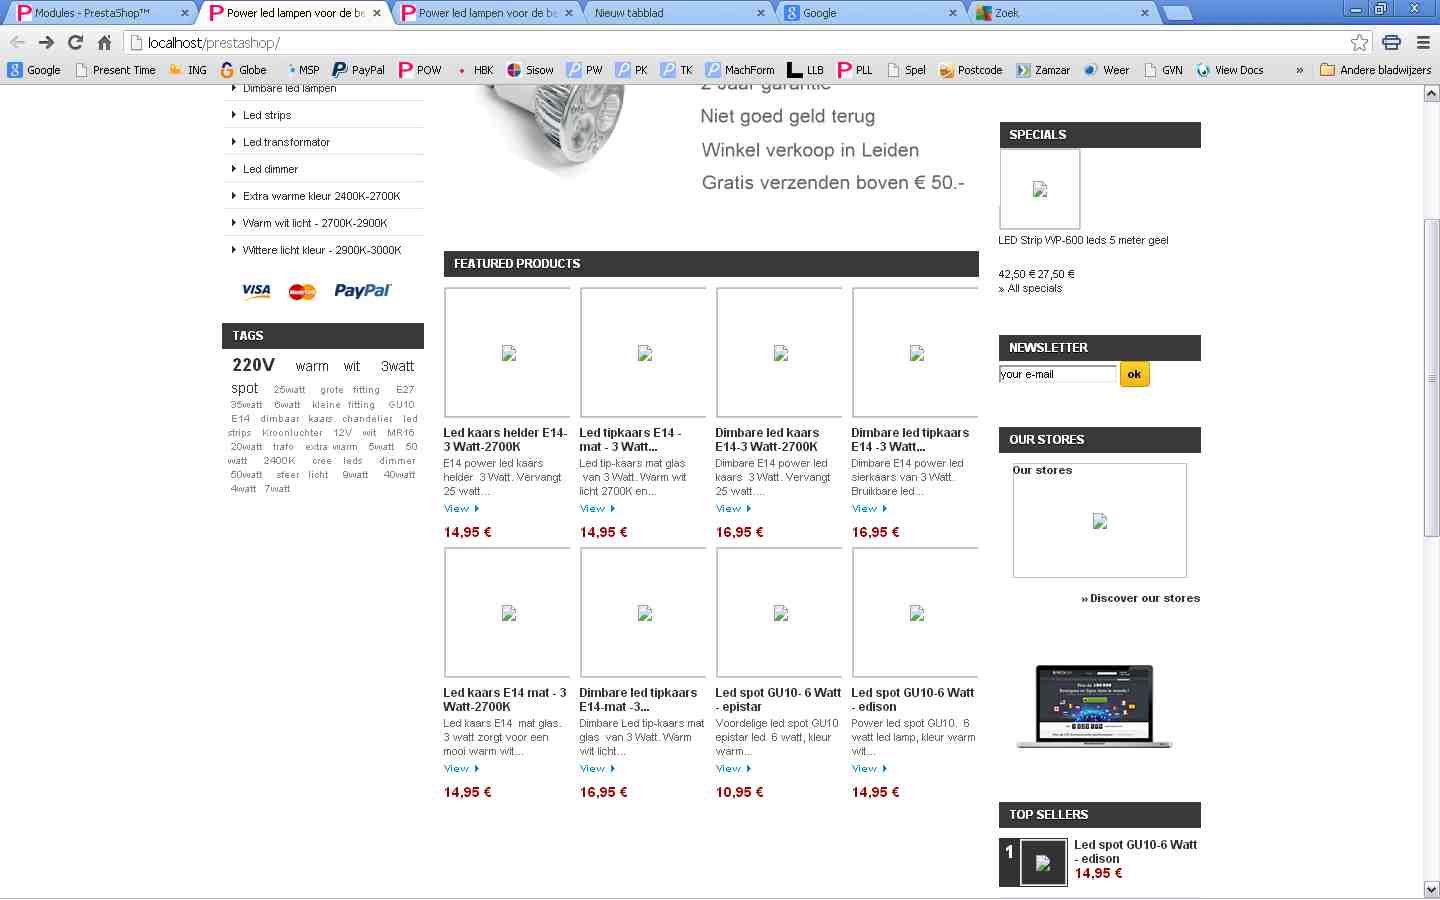View the Led kaars E14 mat - 3 Watt-2700K product
The width and height of the screenshot is (1440, 900).
461,769
